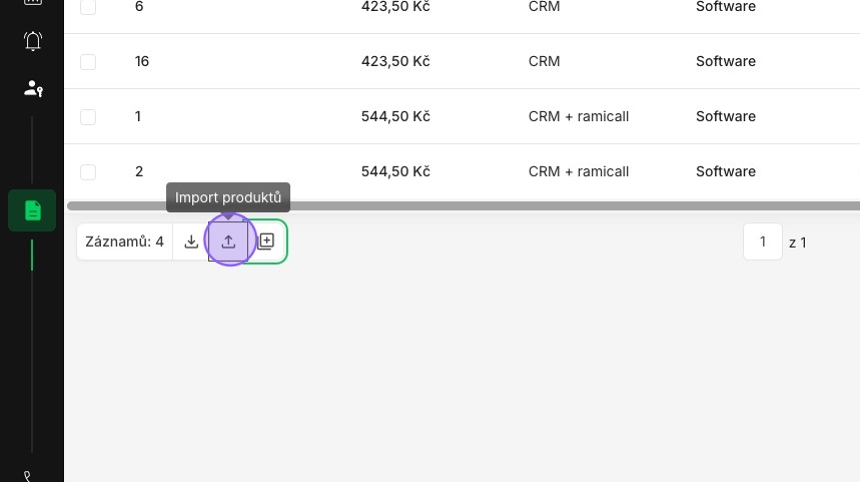Click the Import produktů upload icon
Screen dimensions: 860x482
click(x=229, y=242)
